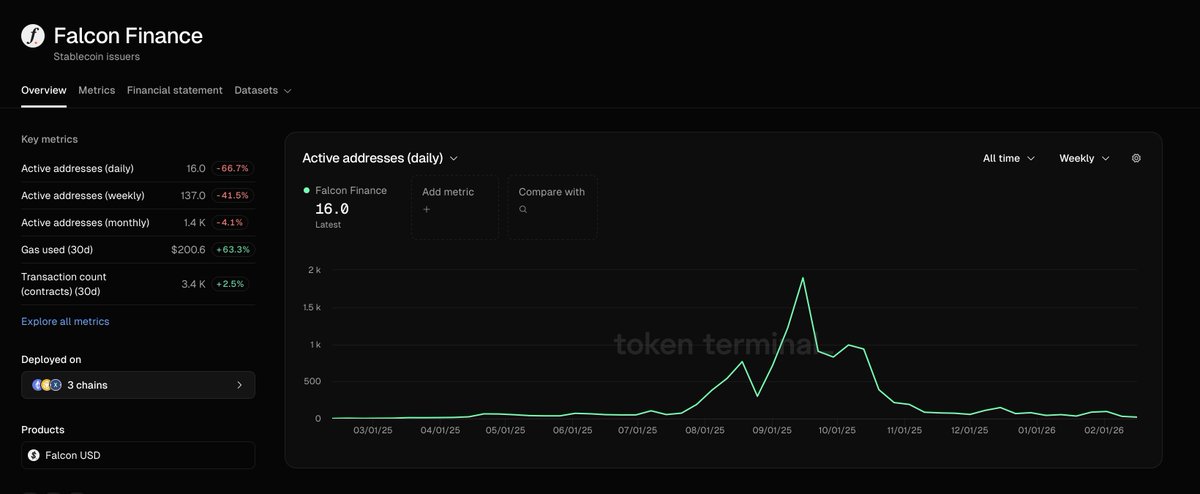Click the 02/01/26 x-axis label
Image resolution: width=1200 pixels, height=494 pixels.
(1103, 430)
